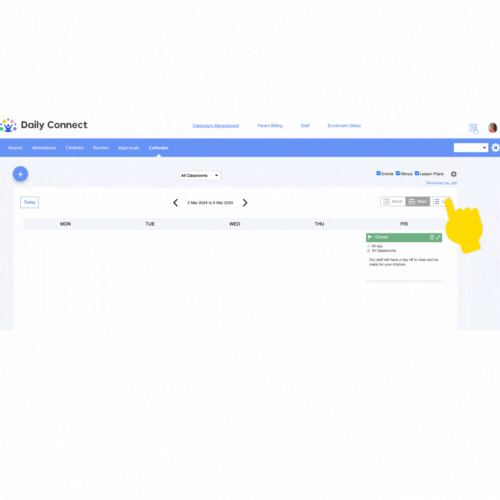Click the week date range label
The image size is (500, 500).
210,203
